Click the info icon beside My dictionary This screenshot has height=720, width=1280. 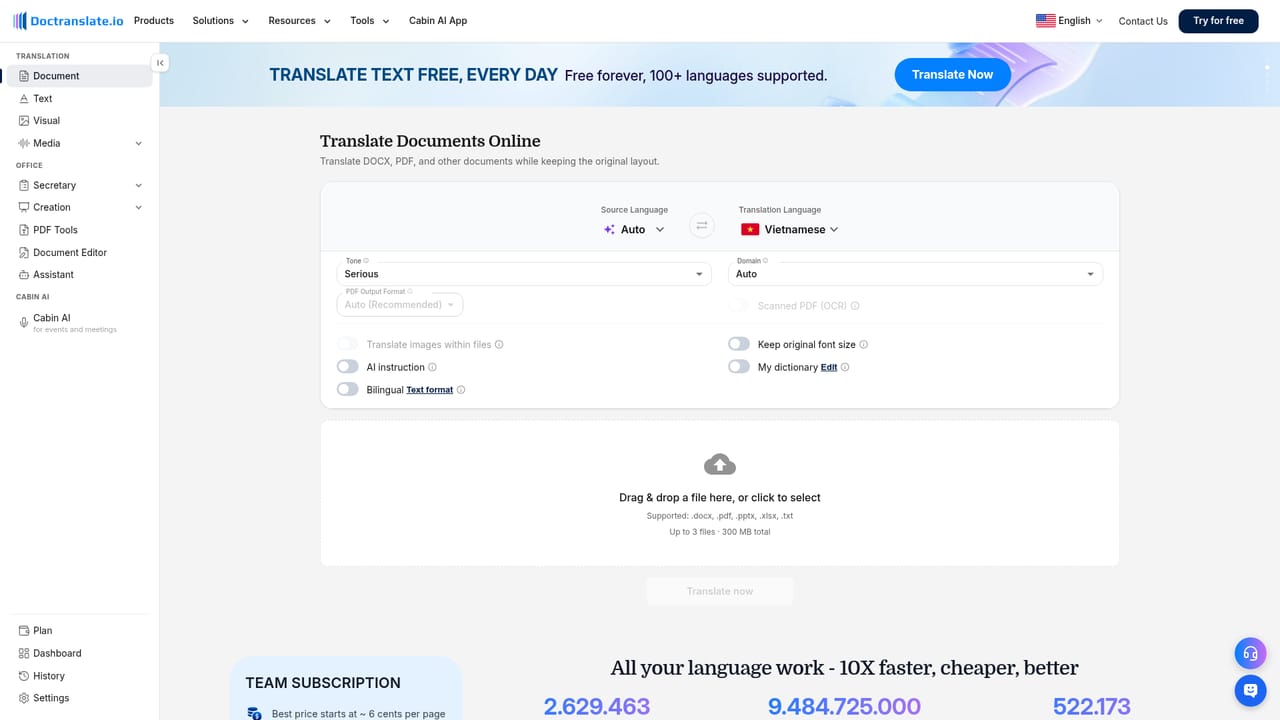[x=845, y=367]
